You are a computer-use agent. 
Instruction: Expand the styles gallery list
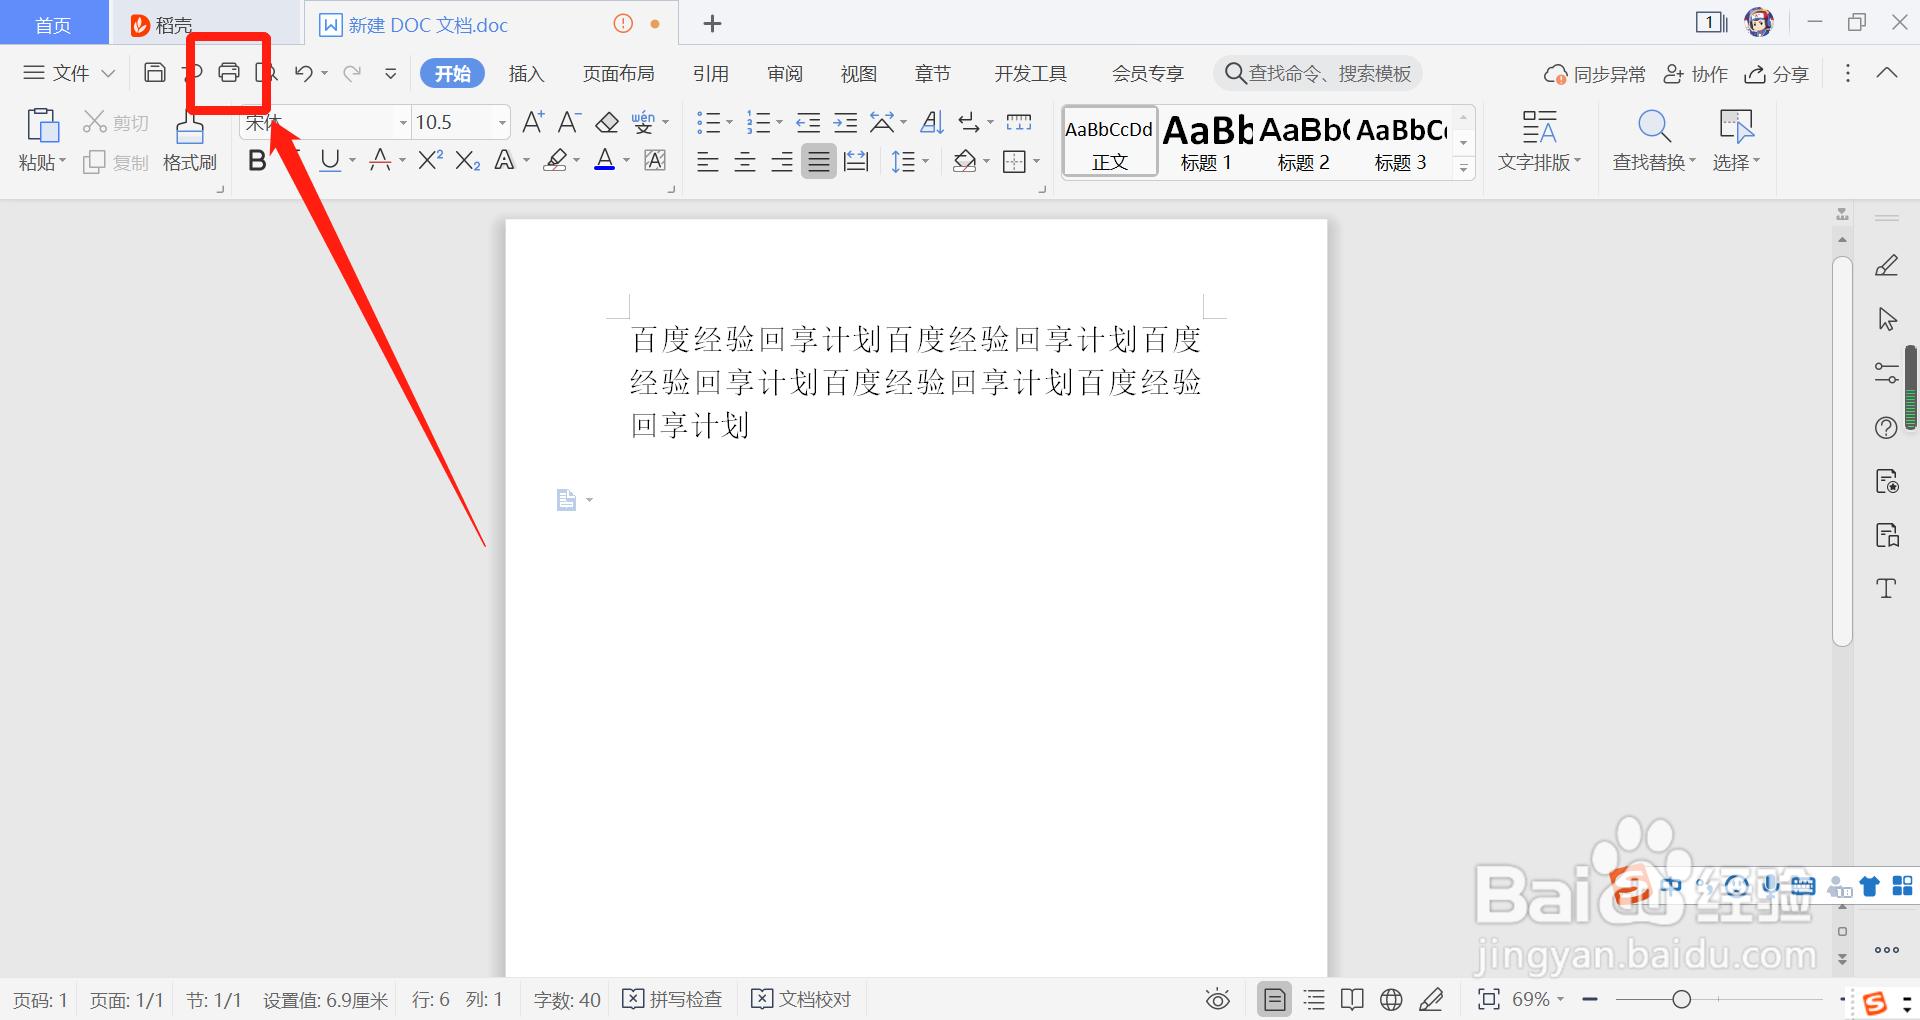1464,168
